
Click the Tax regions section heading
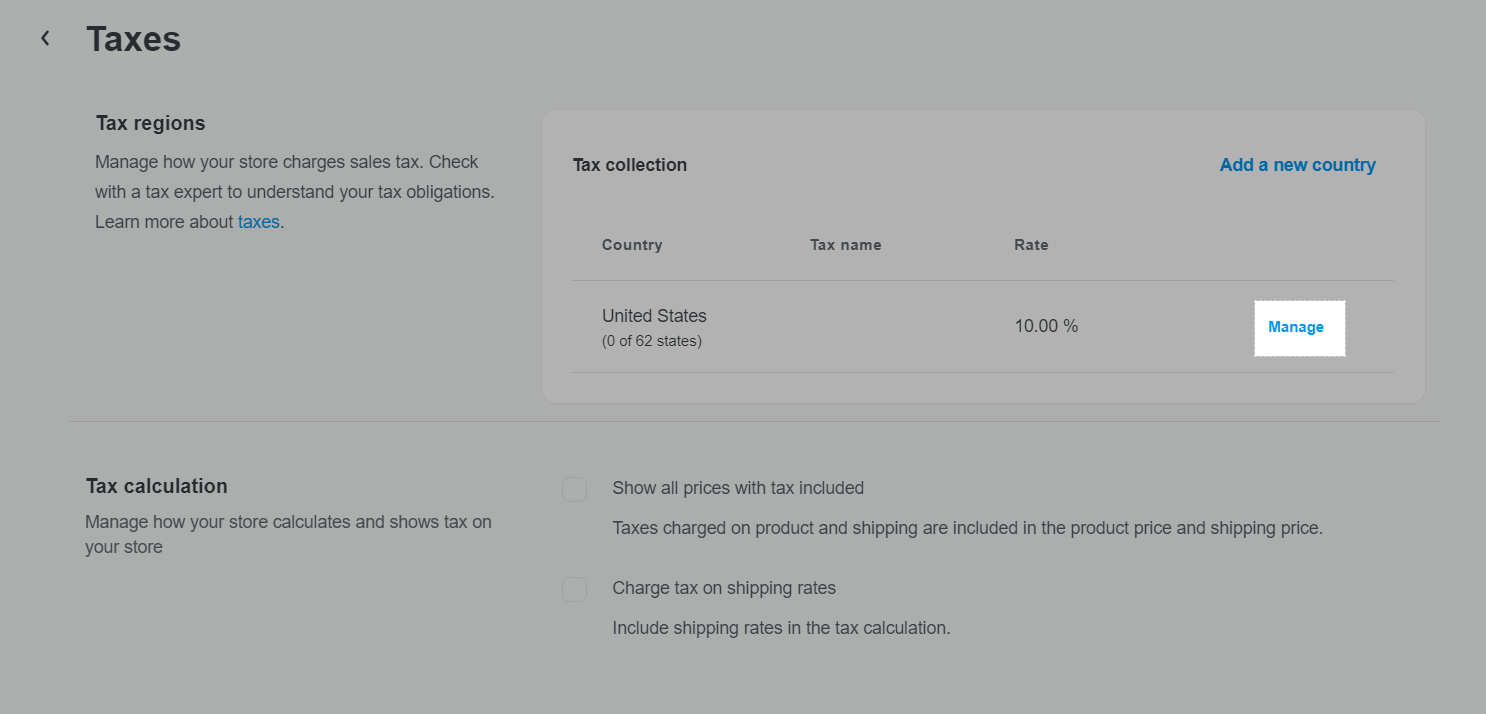click(x=151, y=123)
